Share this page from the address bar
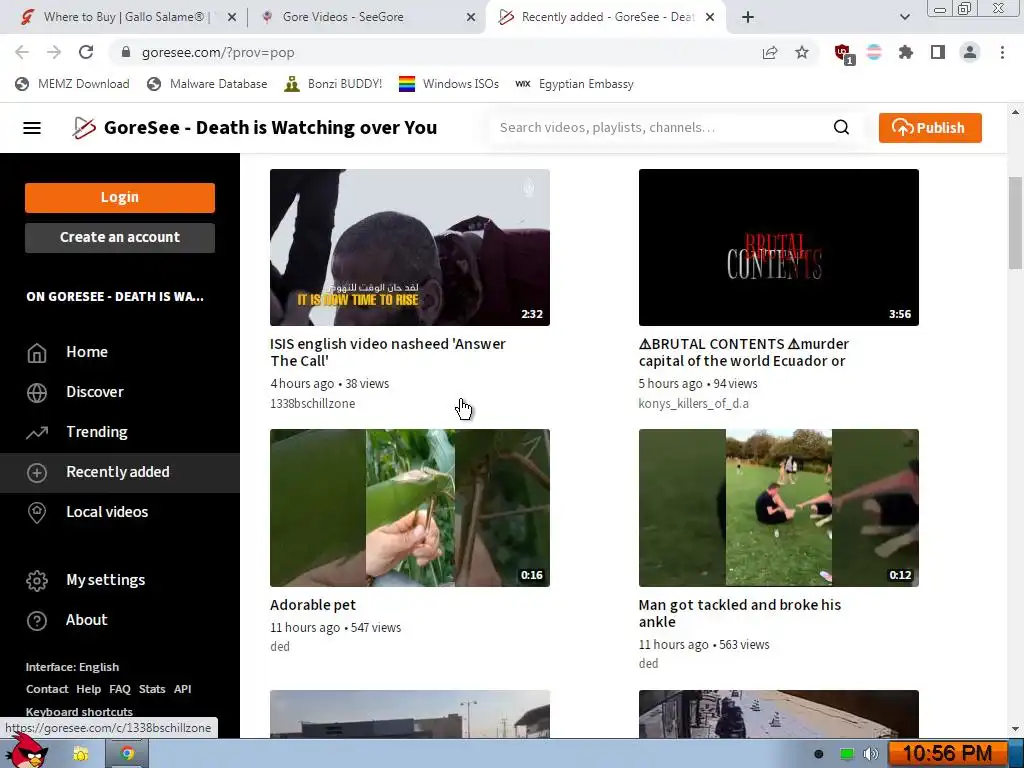Viewport: 1024px width, 768px height. tap(770, 52)
